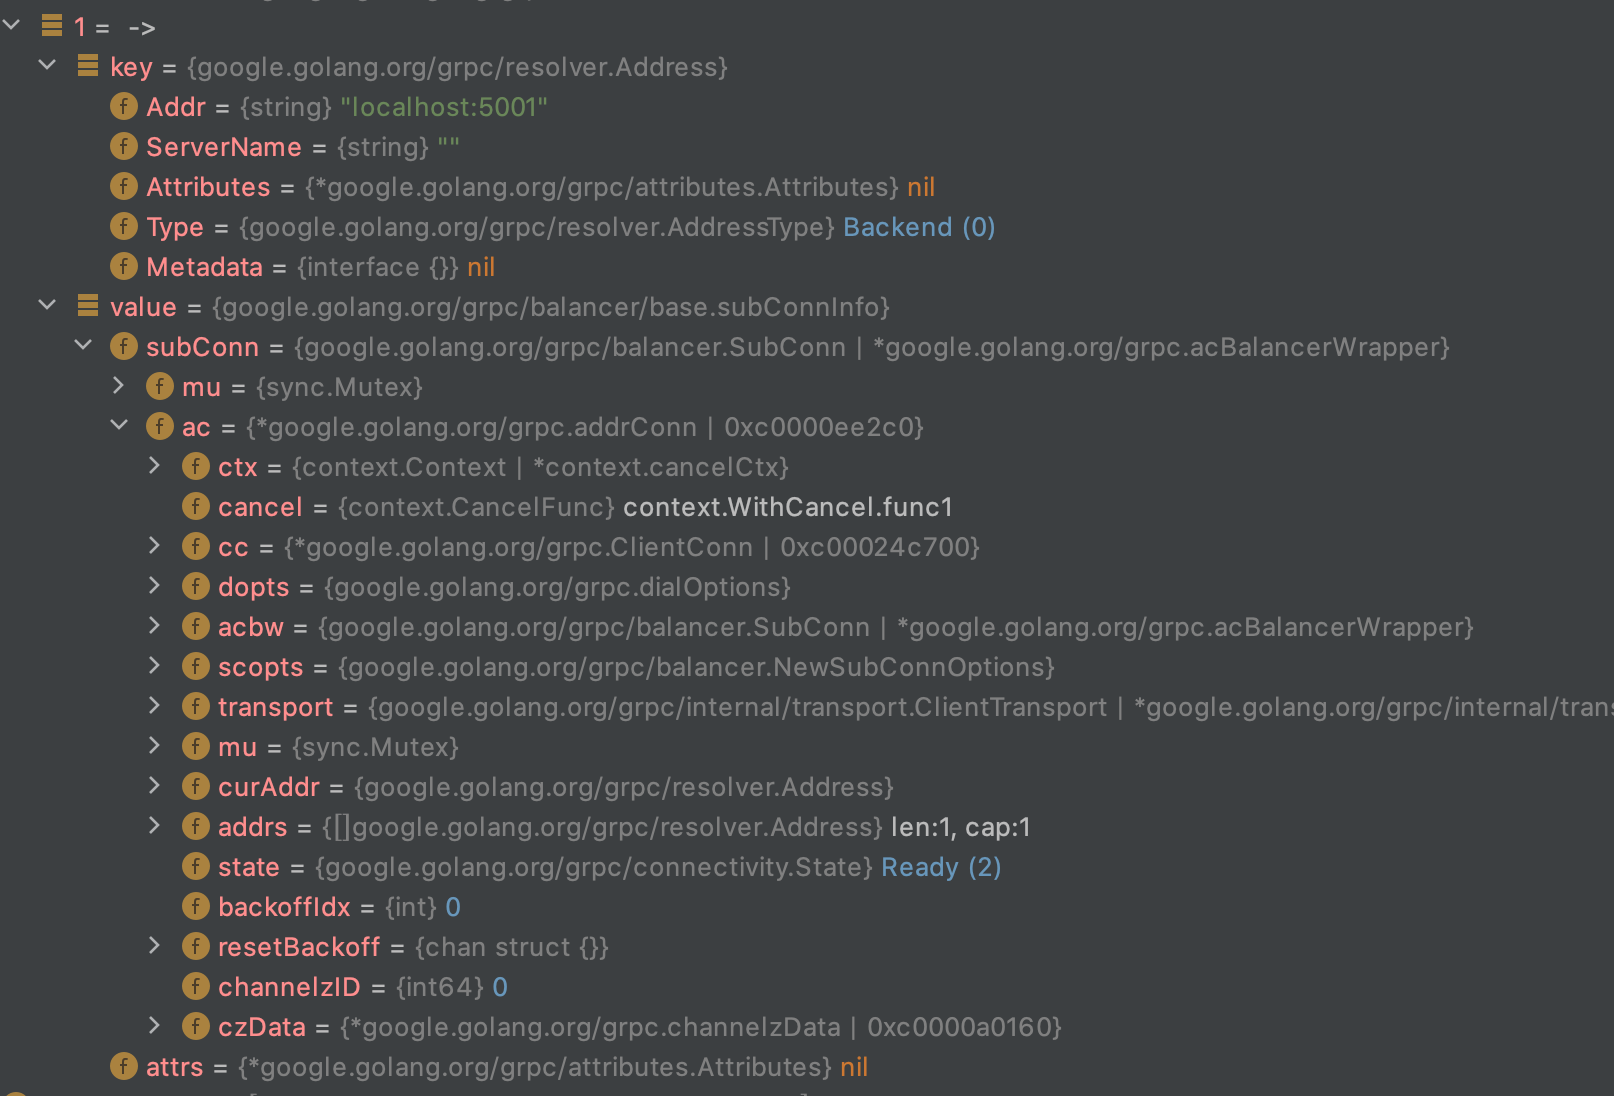The width and height of the screenshot is (1614, 1096).
Task: Click the field icon next to attrs
Action: (x=124, y=1066)
